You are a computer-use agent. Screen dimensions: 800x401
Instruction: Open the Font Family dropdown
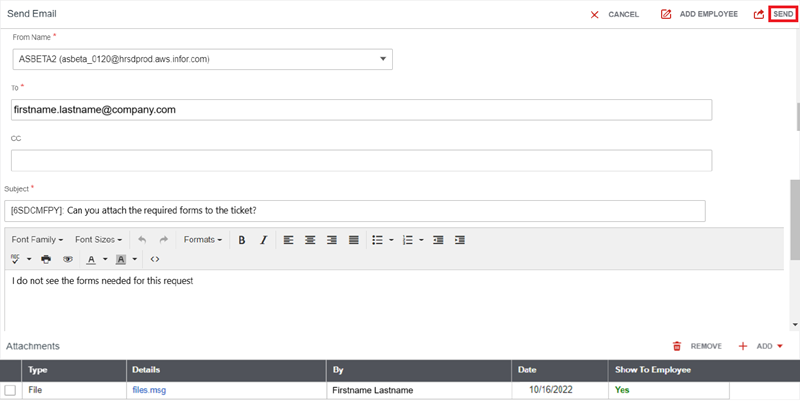[x=37, y=239]
